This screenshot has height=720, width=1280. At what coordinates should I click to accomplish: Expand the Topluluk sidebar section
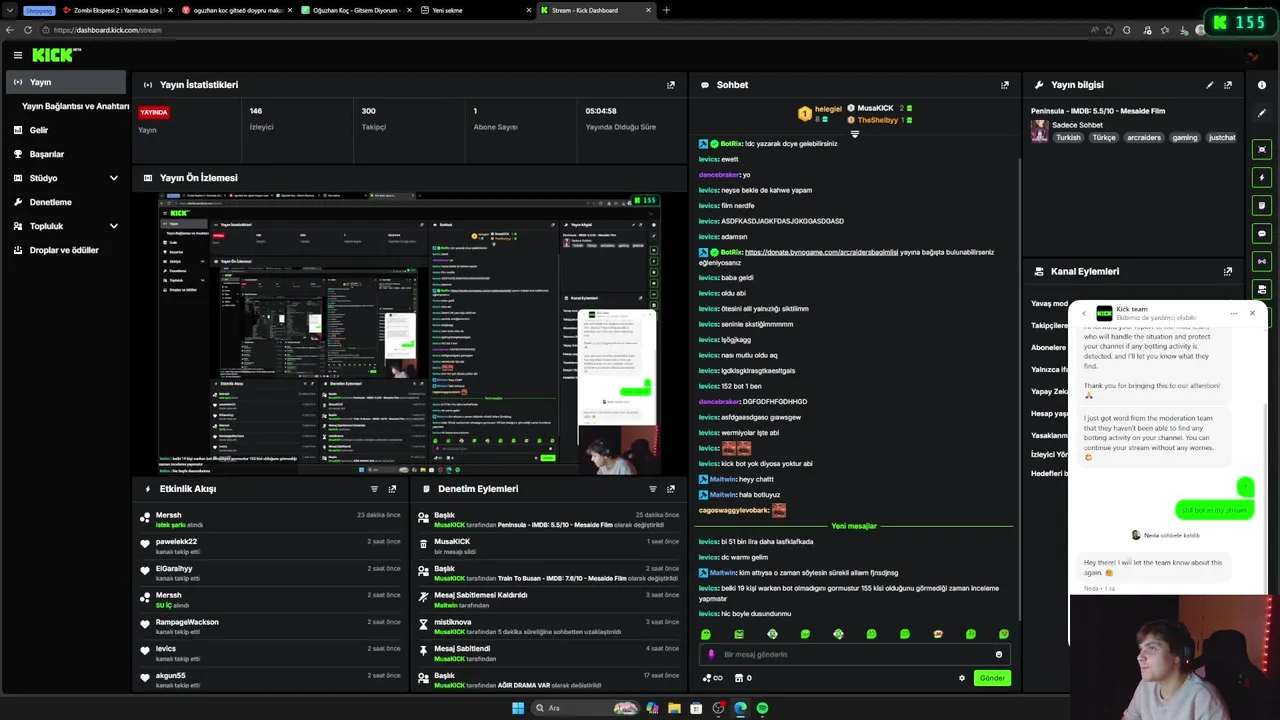coord(114,226)
